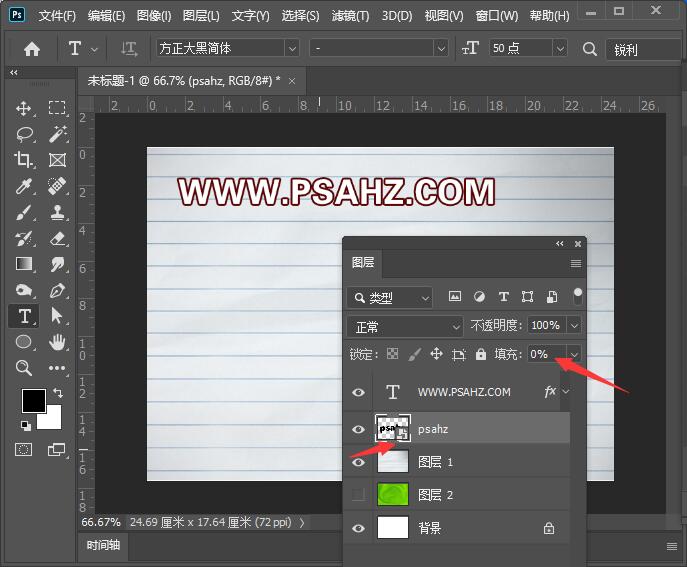This screenshot has width=687, height=567.
Task: Select the Lasso tool
Action: coord(25,134)
